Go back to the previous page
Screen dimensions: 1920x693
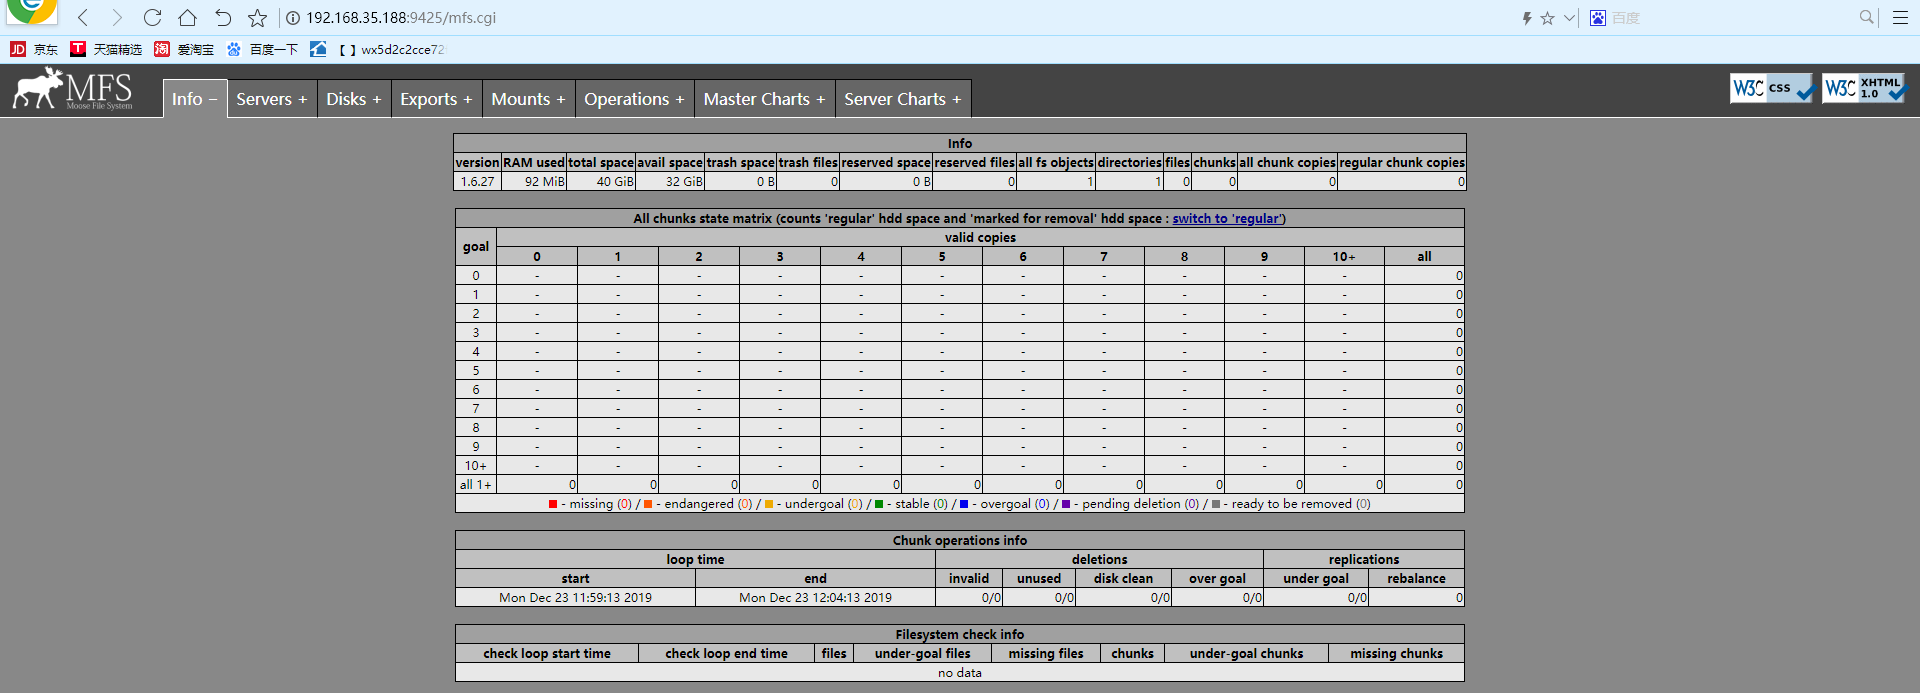[x=84, y=18]
